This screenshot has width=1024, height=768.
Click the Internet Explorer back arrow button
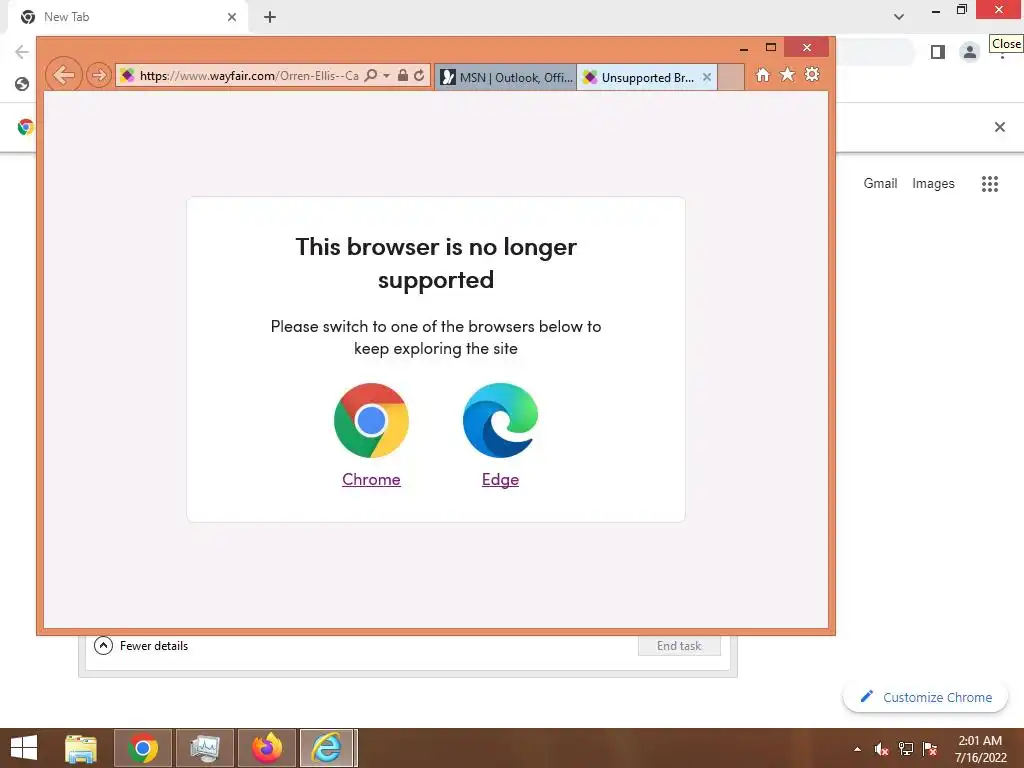point(63,75)
